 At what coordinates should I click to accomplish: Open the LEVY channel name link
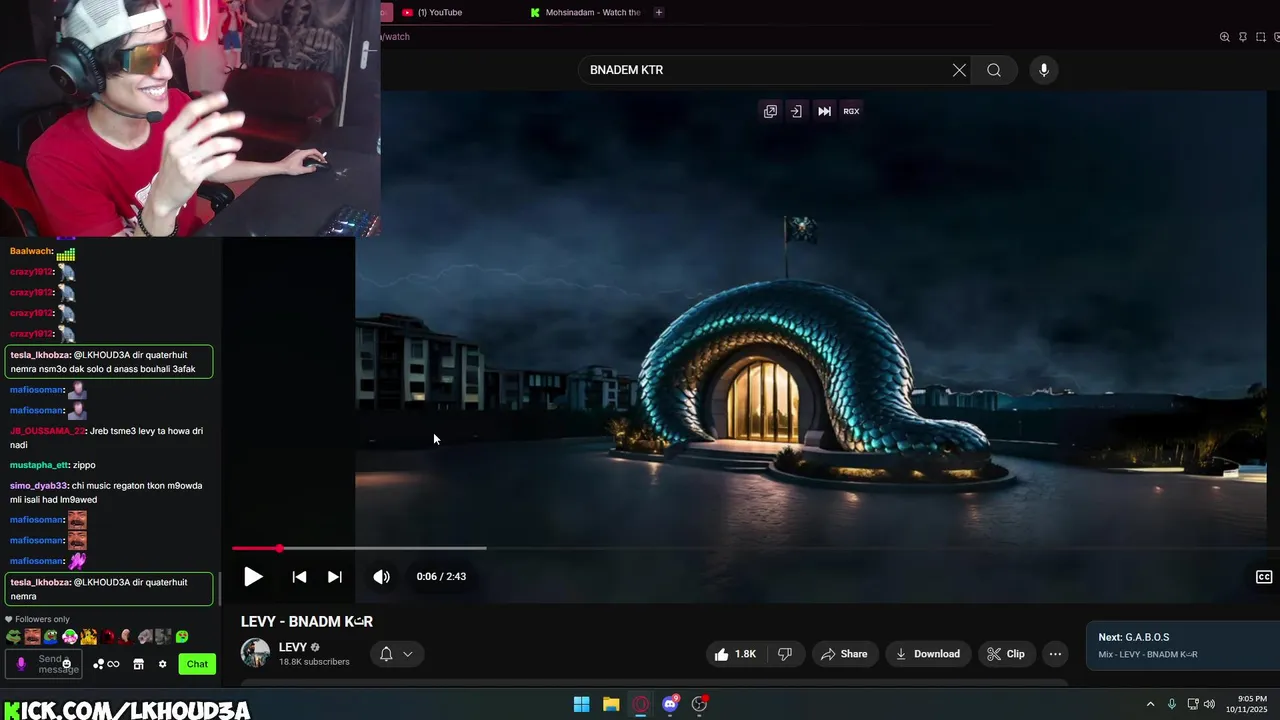(293, 647)
